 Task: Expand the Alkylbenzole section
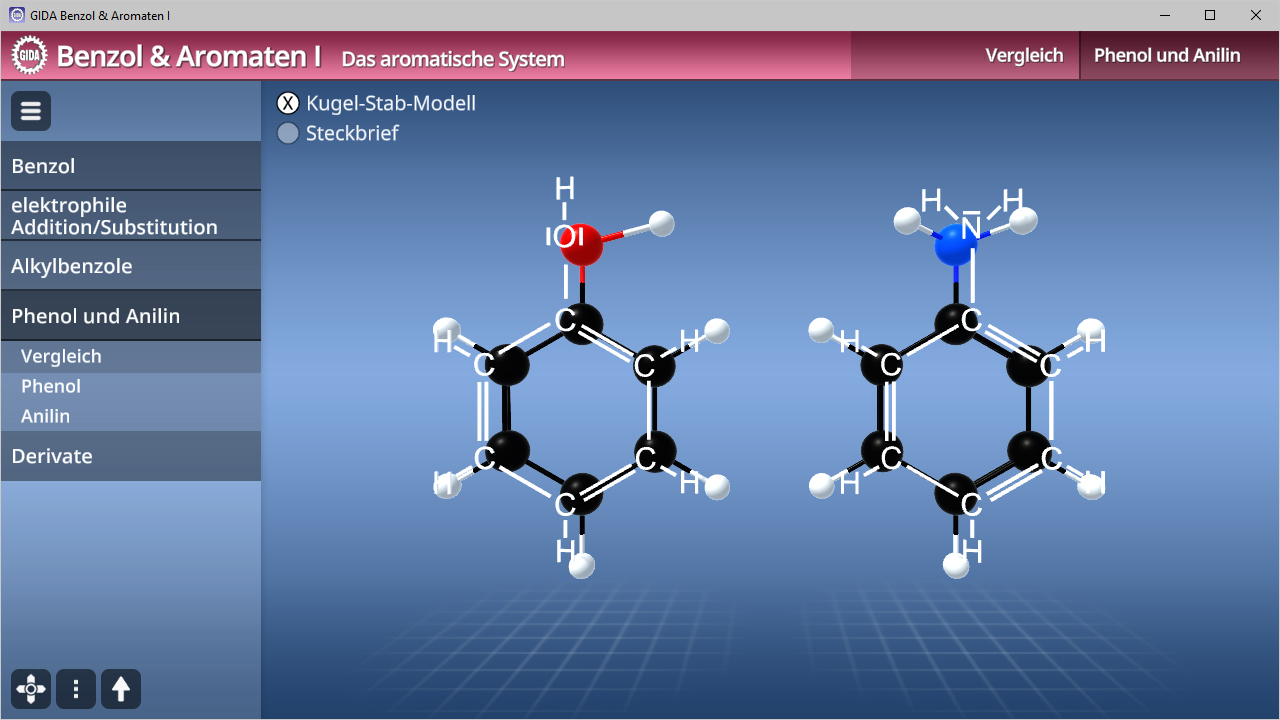pyautogui.click(x=130, y=266)
